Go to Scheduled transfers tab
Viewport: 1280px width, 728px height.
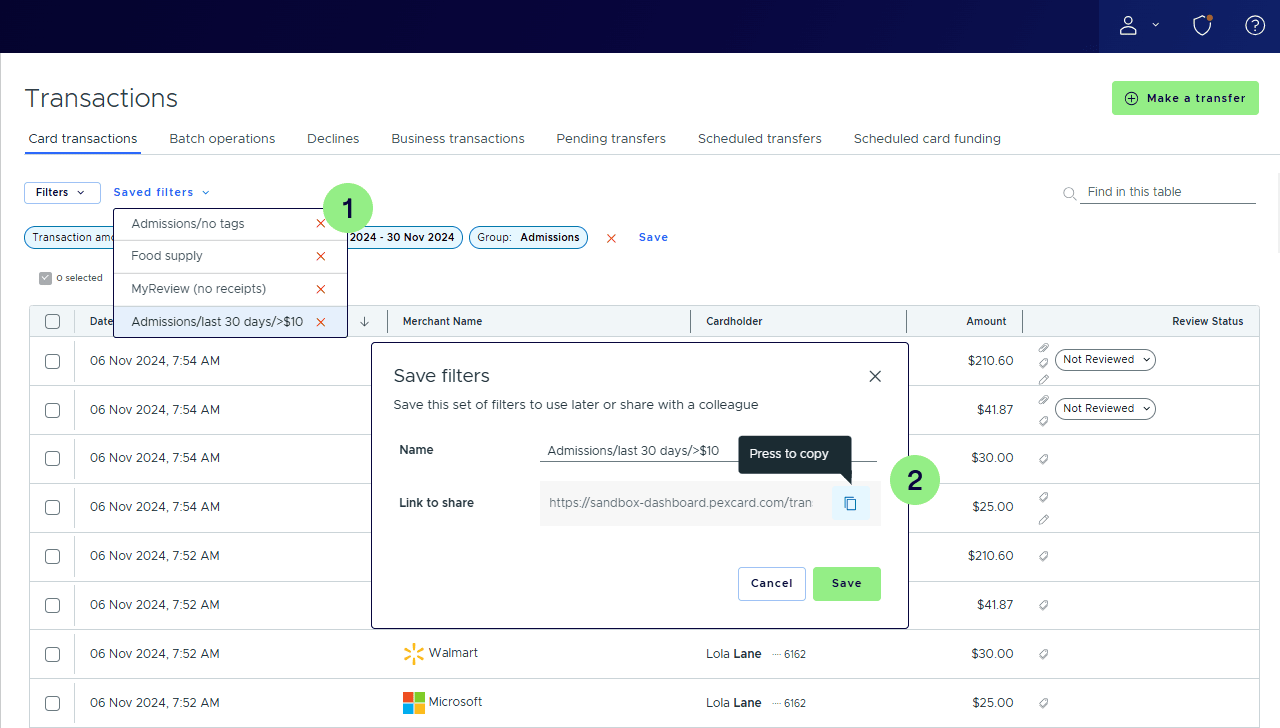(x=760, y=139)
